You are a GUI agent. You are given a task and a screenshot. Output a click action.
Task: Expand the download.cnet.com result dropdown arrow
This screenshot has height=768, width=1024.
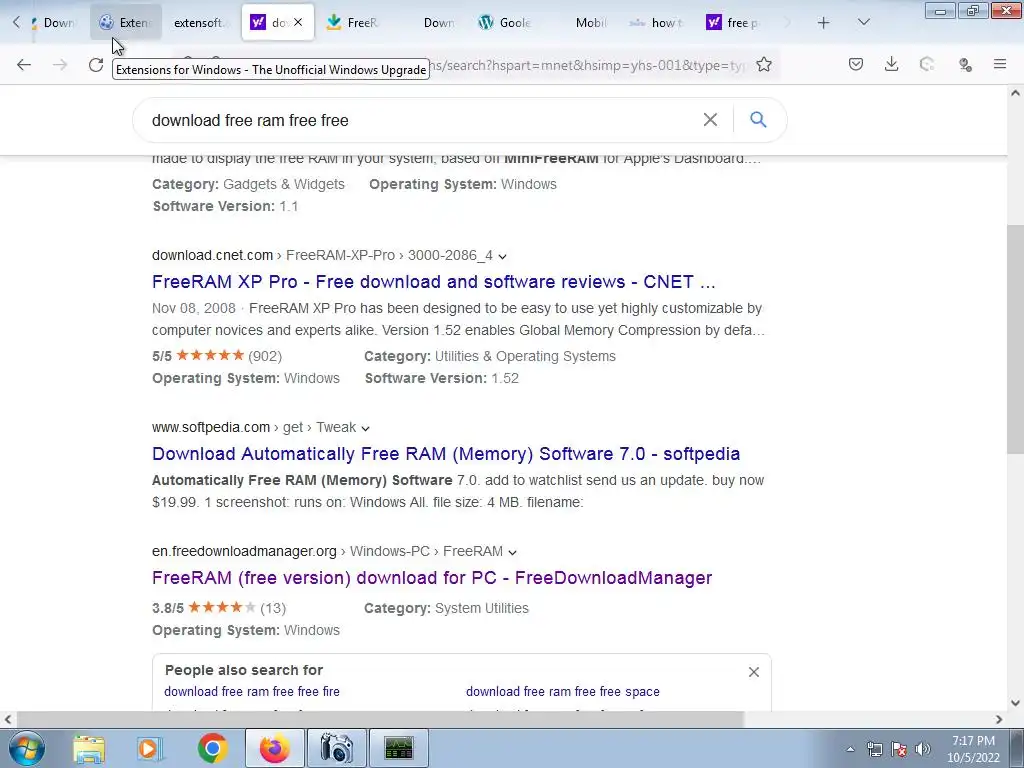[x=502, y=256]
